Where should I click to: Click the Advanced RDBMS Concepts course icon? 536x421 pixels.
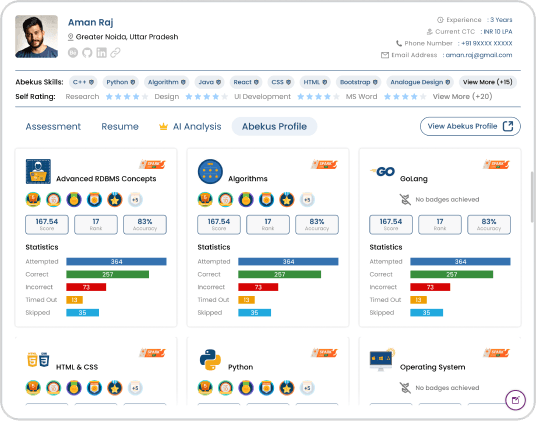tap(38, 172)
